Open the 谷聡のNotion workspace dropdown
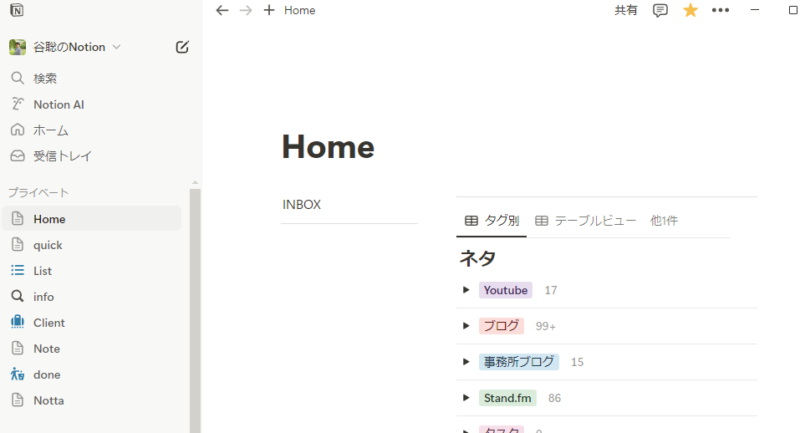This screenshot has height=433, width=800. click(66, 47)
